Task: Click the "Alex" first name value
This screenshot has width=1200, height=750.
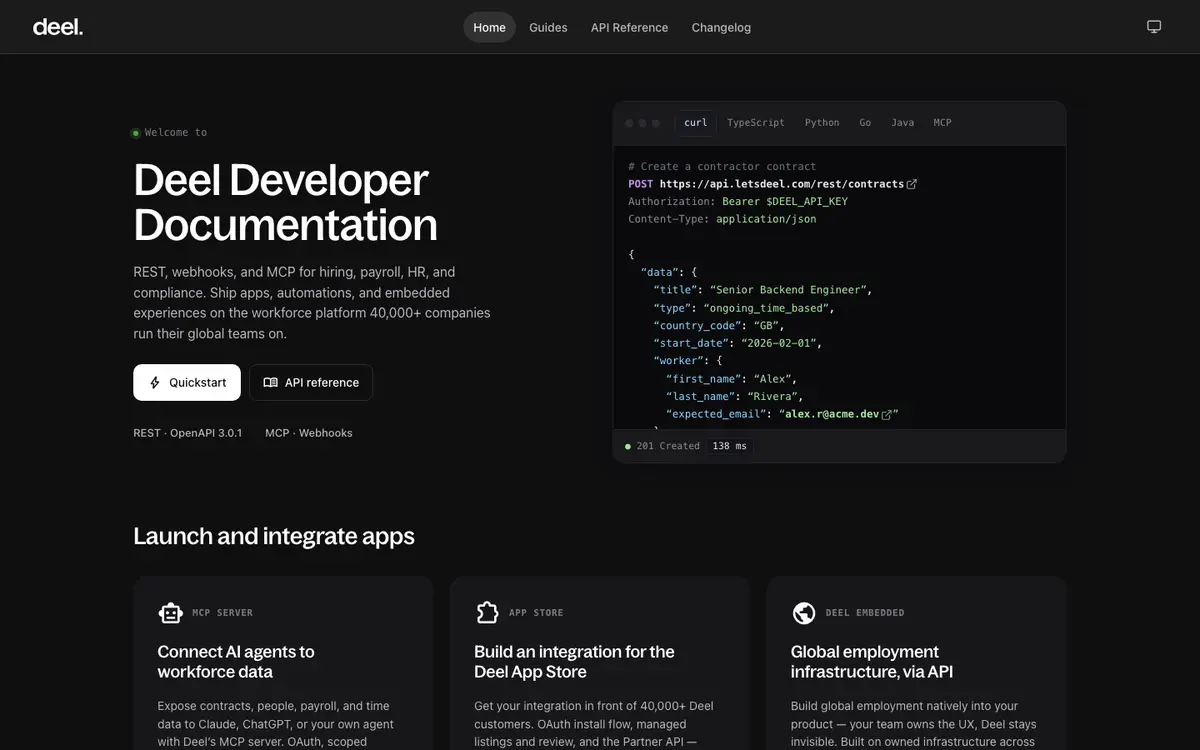Action: point(773,379)
